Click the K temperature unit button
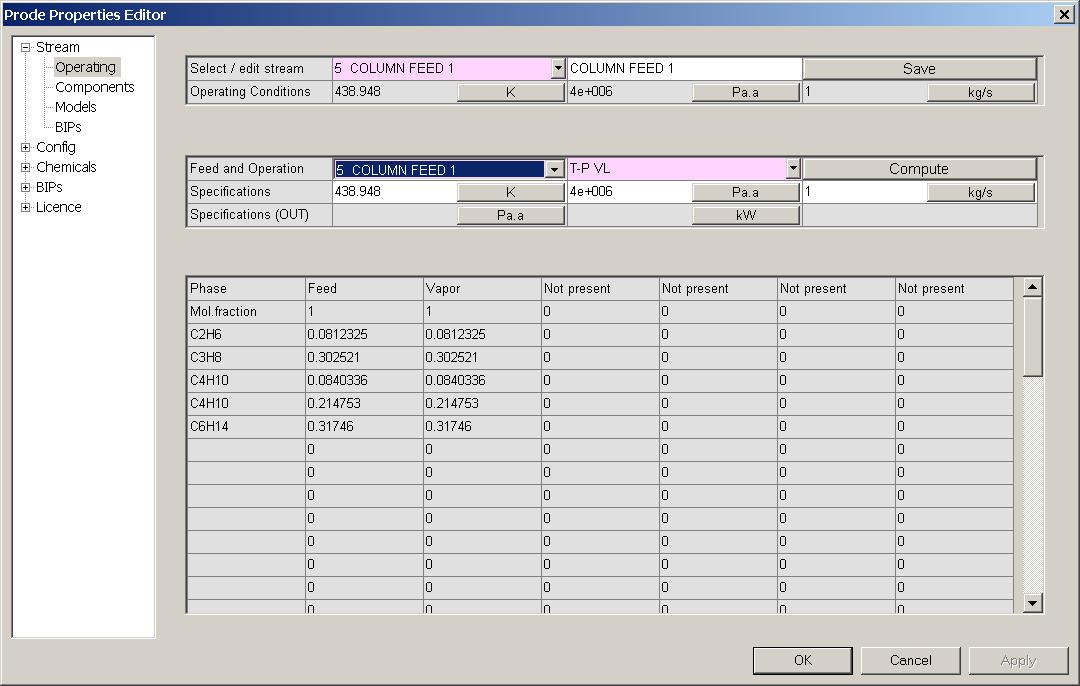This screenshot has height=686, width=1080. coord(510,91)
